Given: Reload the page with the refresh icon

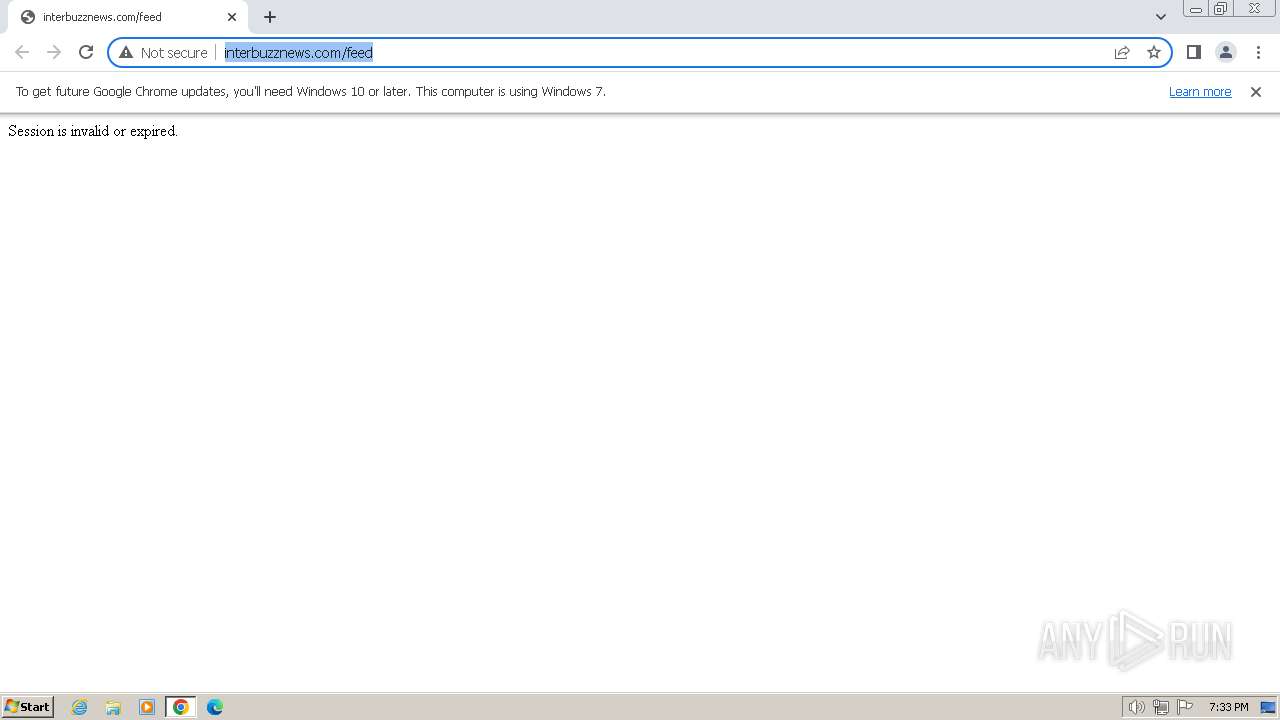Looking at the screenshot, I should pyautogui.click(x=86, y=52).
